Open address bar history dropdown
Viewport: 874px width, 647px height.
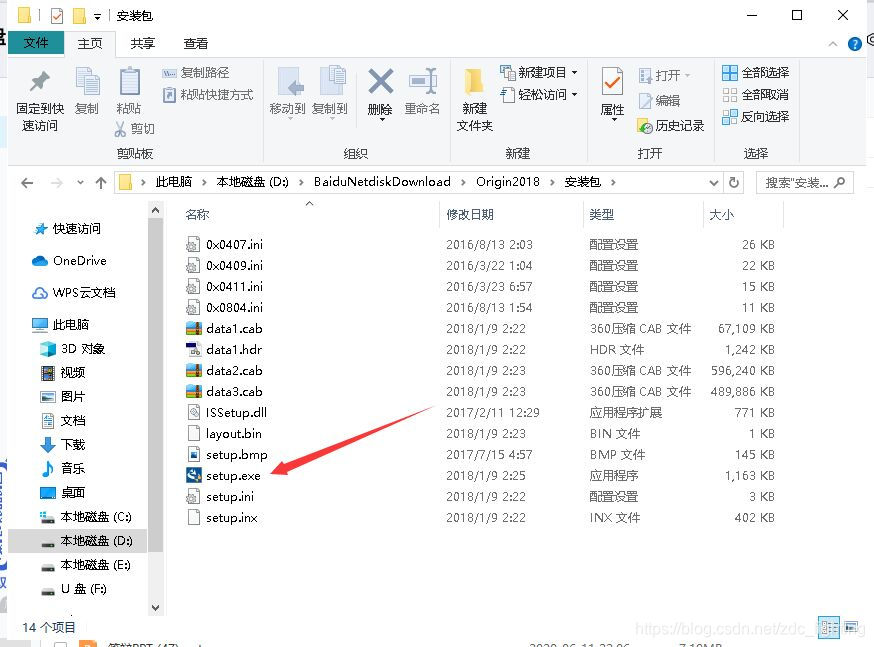click(x=713, y=183)
